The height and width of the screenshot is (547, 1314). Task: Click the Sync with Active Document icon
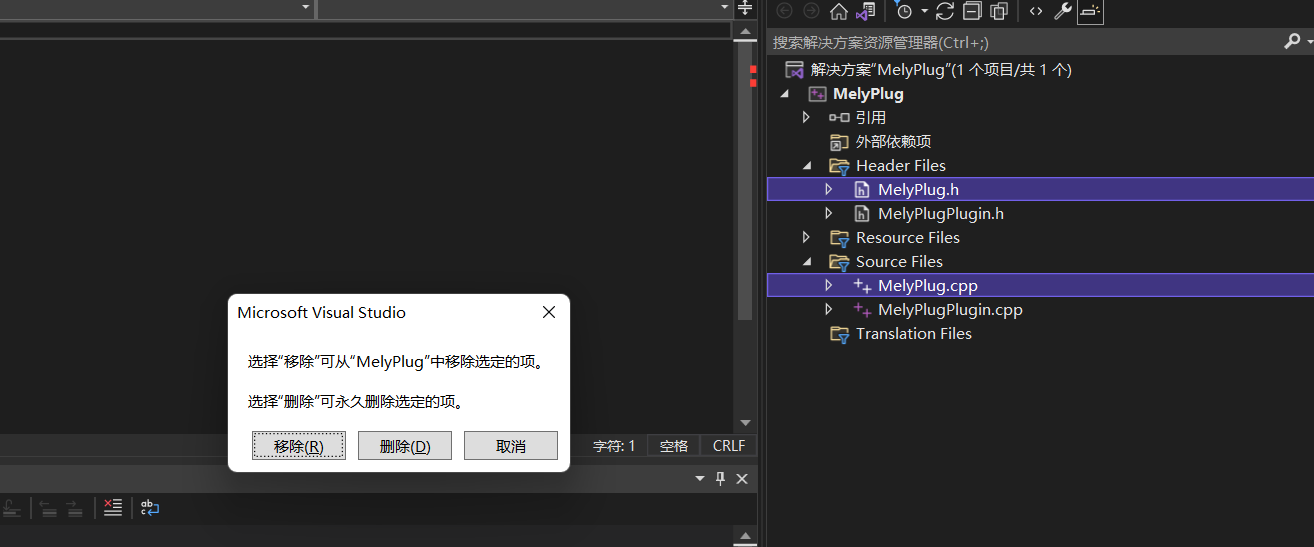pos(946,11)
